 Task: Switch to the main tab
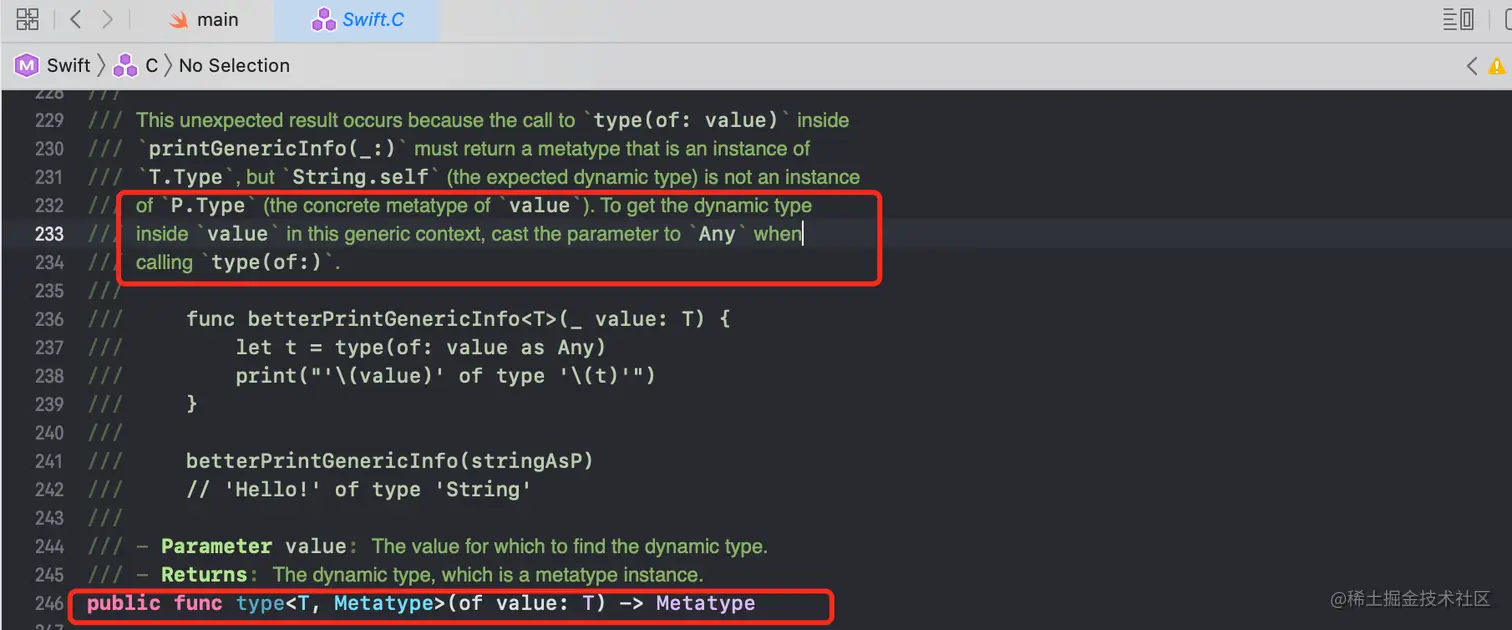203,20
